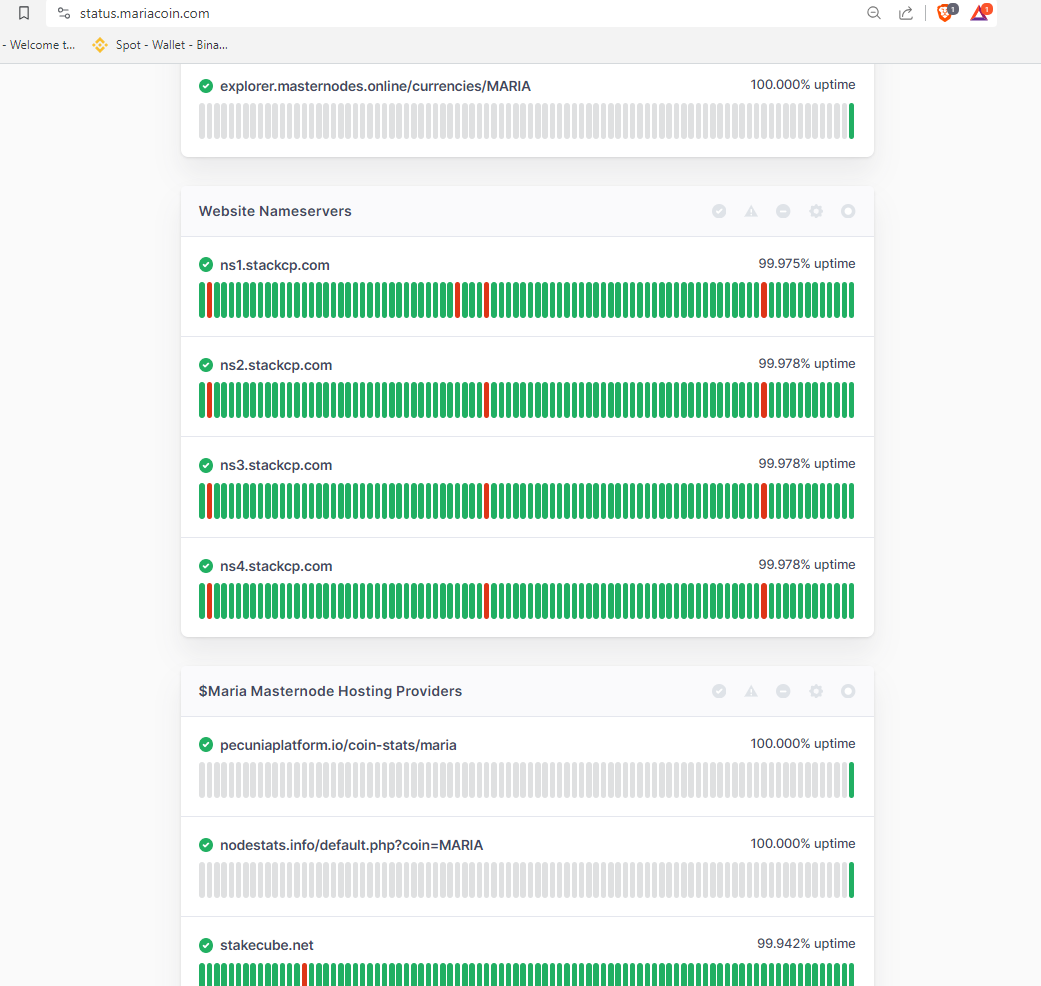Click 99.975% uptime value for ns1
The image size is (1041, 986).
tap(807, 264)
